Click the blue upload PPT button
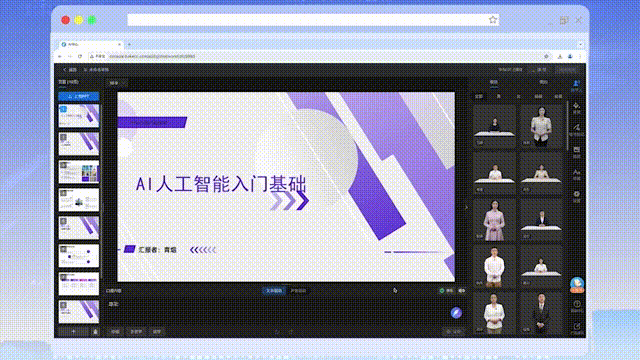Viewport: 640px width, 360px height. pos(79,96)
